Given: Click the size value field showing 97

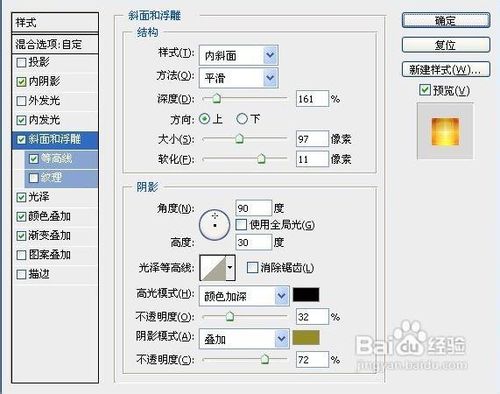Looking at the screenshot, I should tap(312, 139).
